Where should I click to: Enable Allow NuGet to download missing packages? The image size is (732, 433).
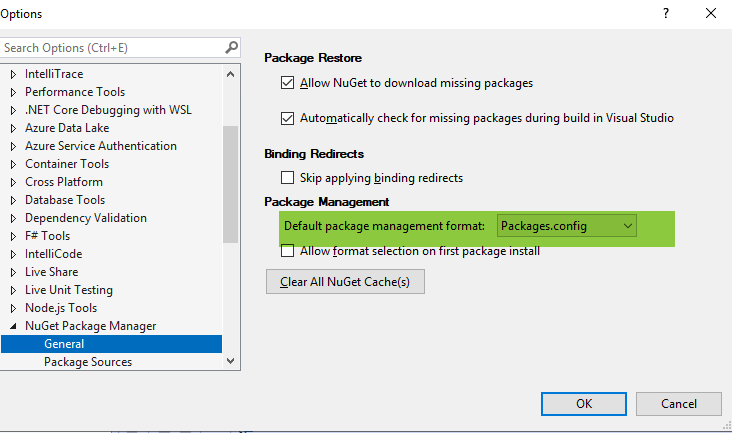point(288,83)
